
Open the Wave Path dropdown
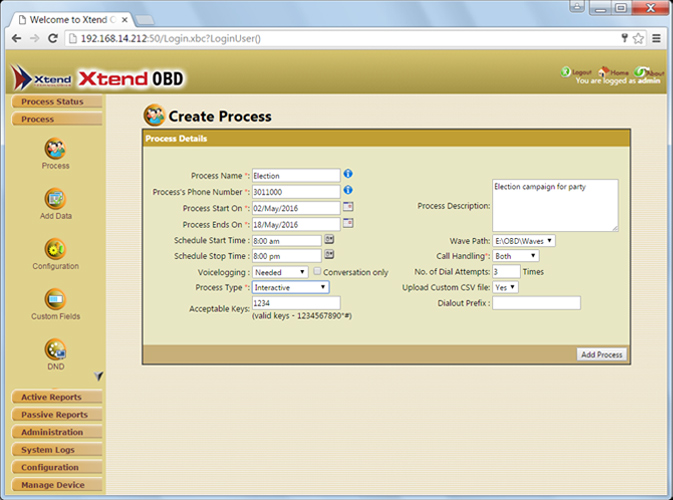click(524, 241)
